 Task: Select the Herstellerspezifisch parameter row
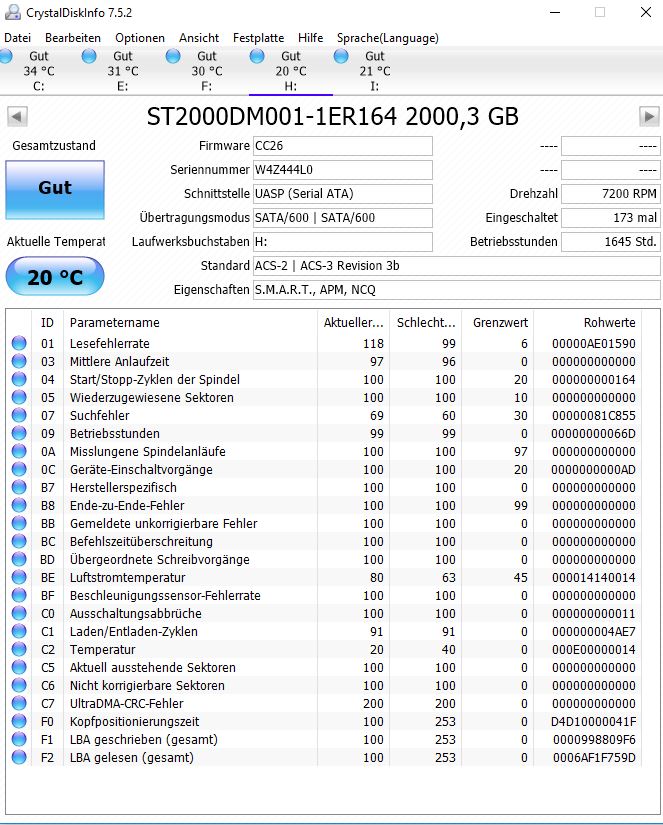pos(324,487)
